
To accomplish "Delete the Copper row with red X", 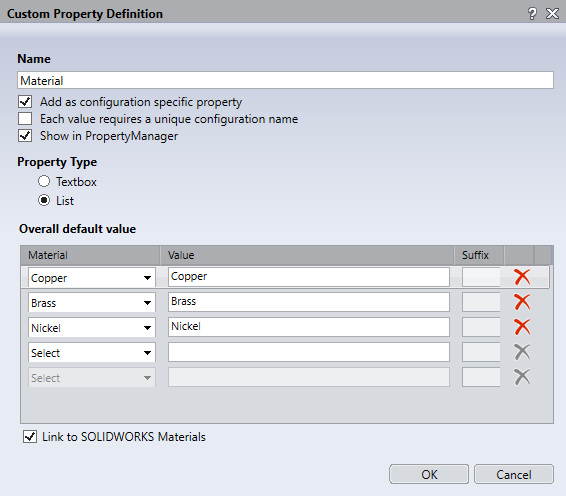I will tap(522, 277).
